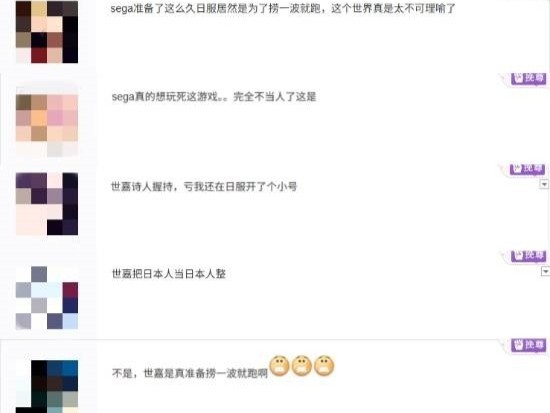The image size is (550, 413).
Task: Open the dropdown arrow beside the 世嘉诗人握持 comment
Action: click(x=544, y=184)
